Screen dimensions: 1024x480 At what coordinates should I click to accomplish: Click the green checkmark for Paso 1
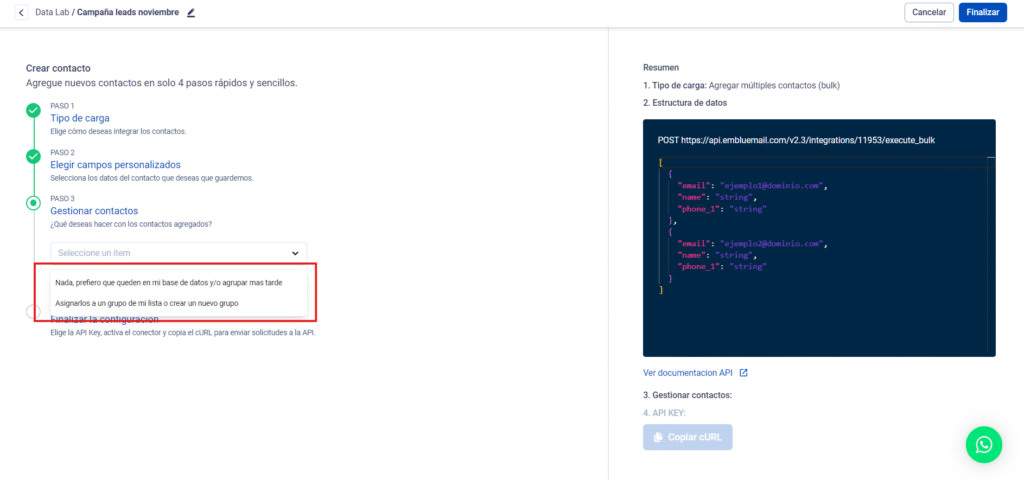tap(33, 110)
